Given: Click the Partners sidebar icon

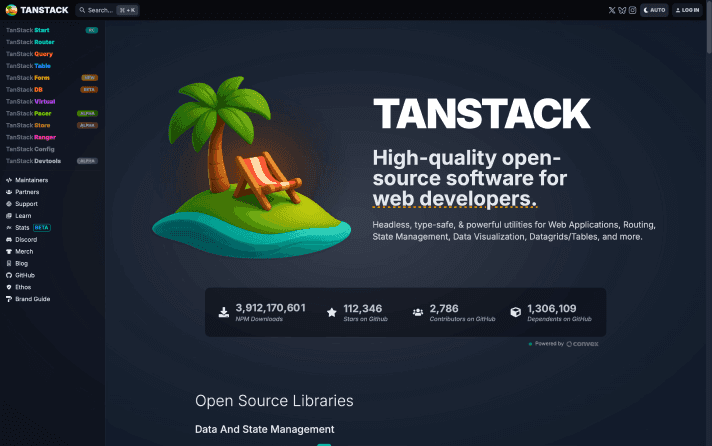Looking at the screenshot, I should click(9, 192).
